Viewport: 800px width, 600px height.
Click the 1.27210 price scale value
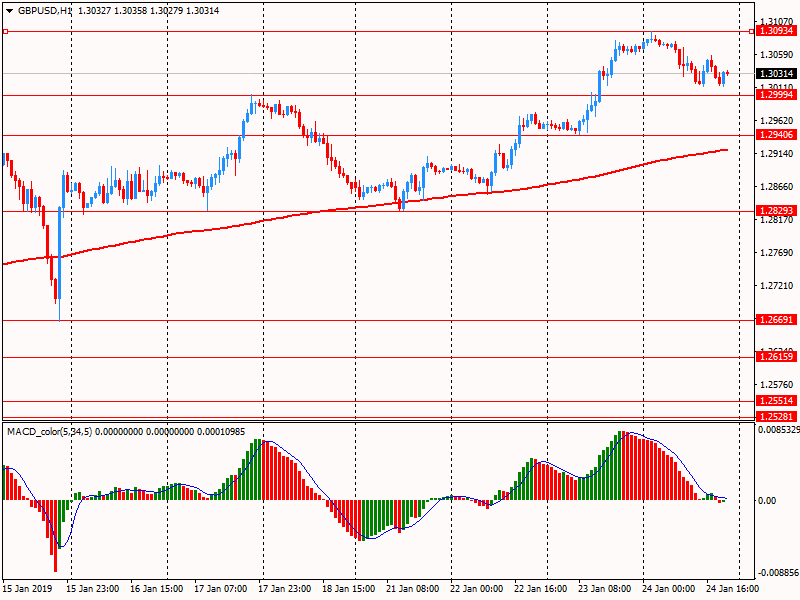(777, 286)
